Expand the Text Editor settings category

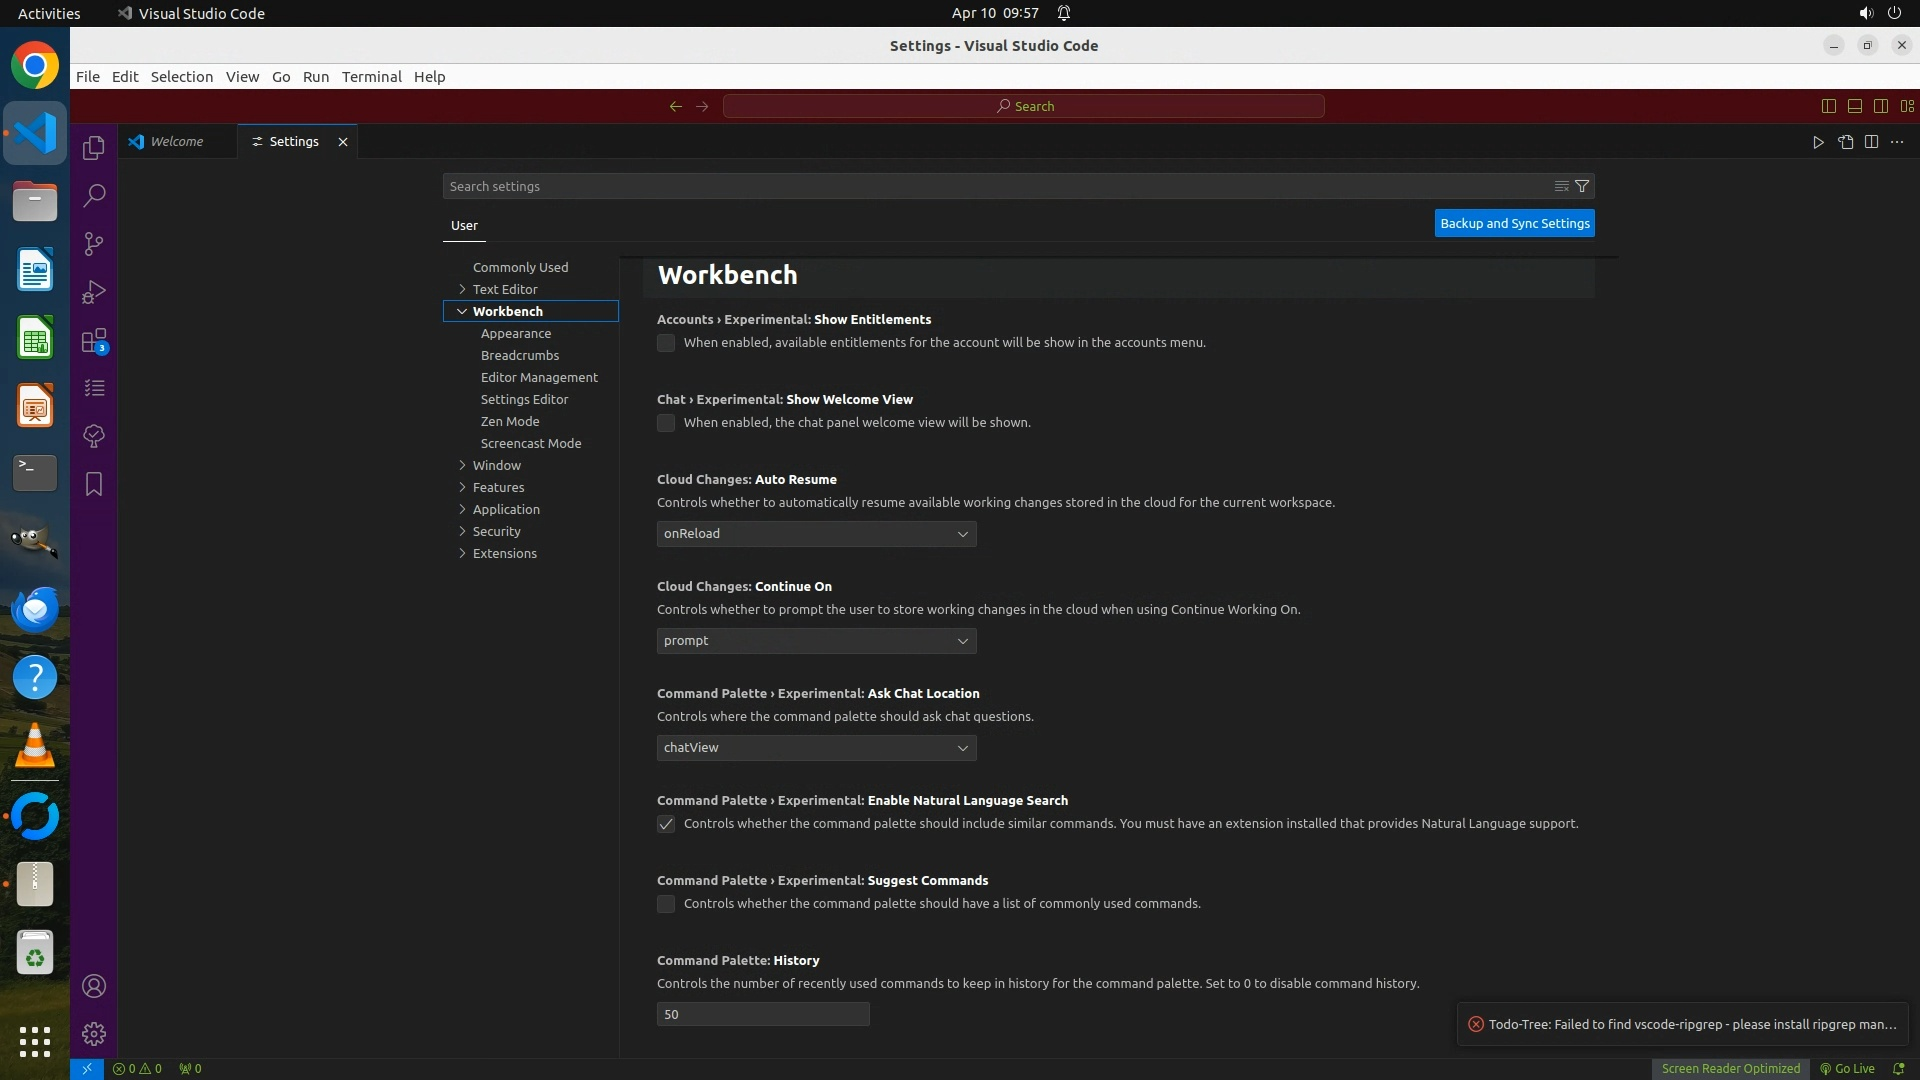pyautogui.click(x=504, y=289)
